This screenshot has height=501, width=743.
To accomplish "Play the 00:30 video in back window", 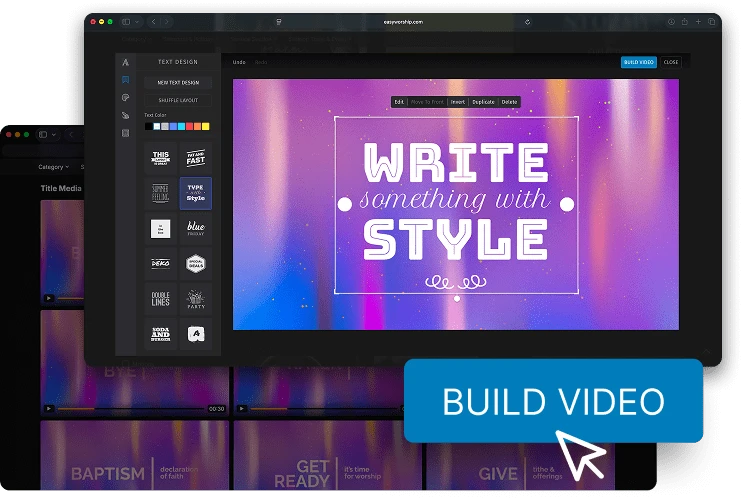I will coord(49,409).
